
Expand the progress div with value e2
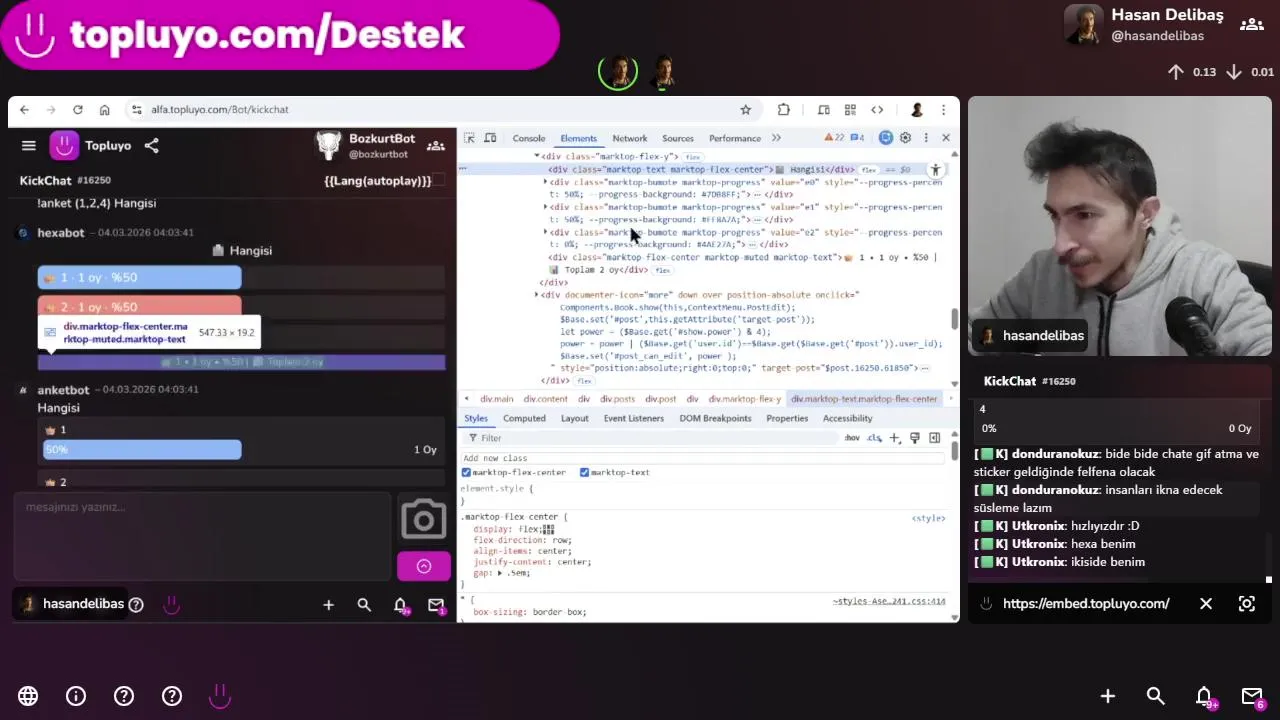(546, 232)
